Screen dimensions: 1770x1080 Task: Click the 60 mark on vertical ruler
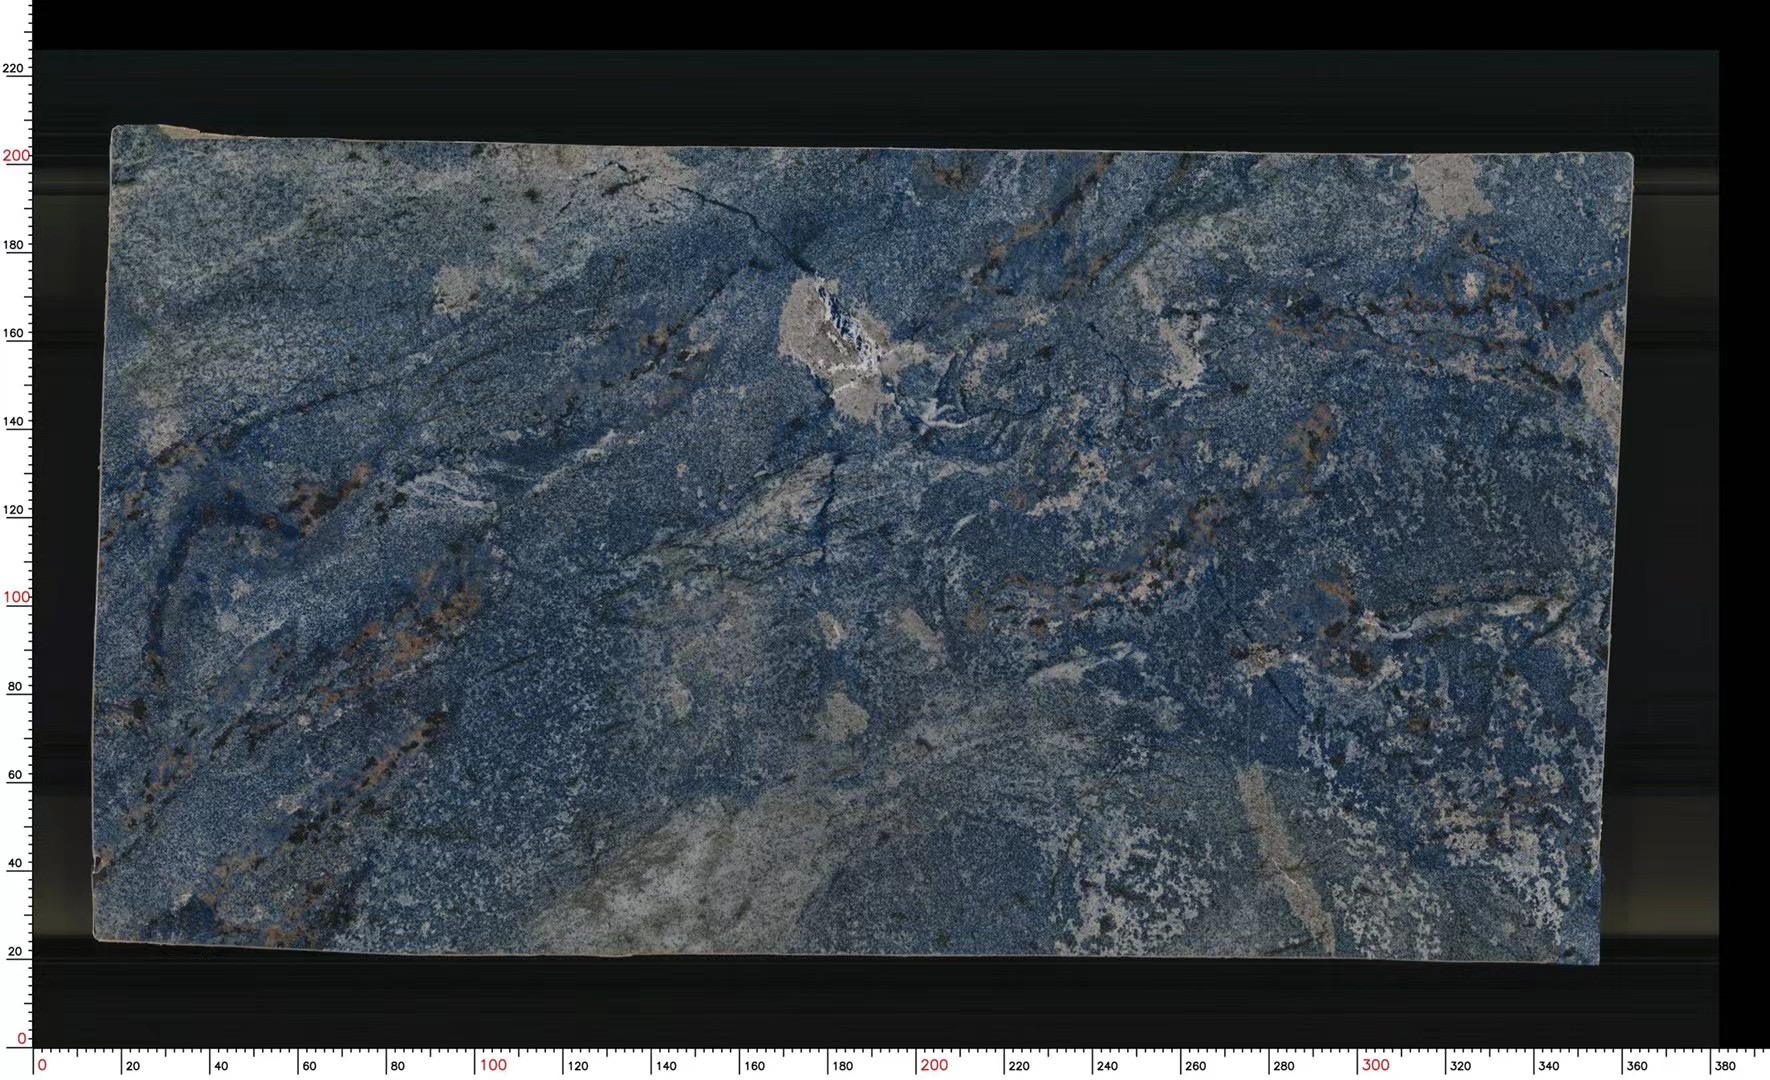pyautogui.click(x=15, y=775)
